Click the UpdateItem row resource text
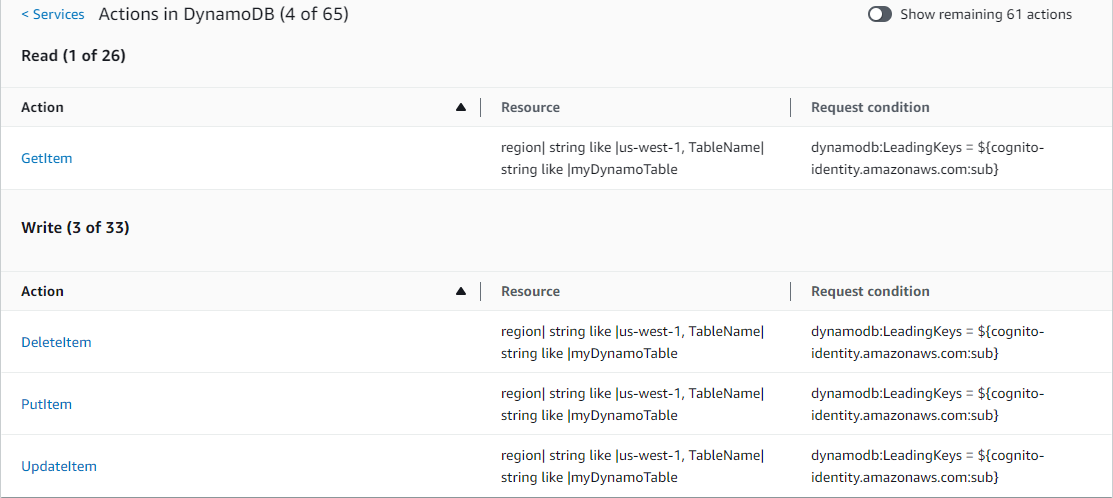This screenshot has width=1113, height=498. (632, 466)
